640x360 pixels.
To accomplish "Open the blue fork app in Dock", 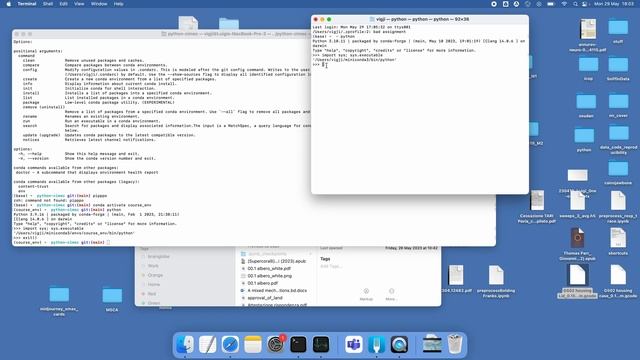I will click(x=376, y=344).
